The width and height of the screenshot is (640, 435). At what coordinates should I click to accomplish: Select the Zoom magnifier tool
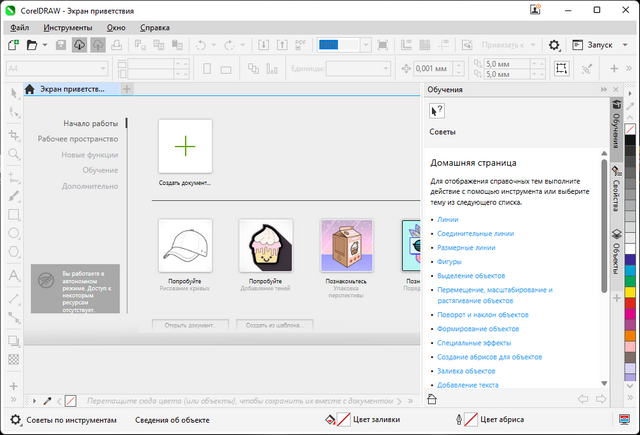coord(14,154)
